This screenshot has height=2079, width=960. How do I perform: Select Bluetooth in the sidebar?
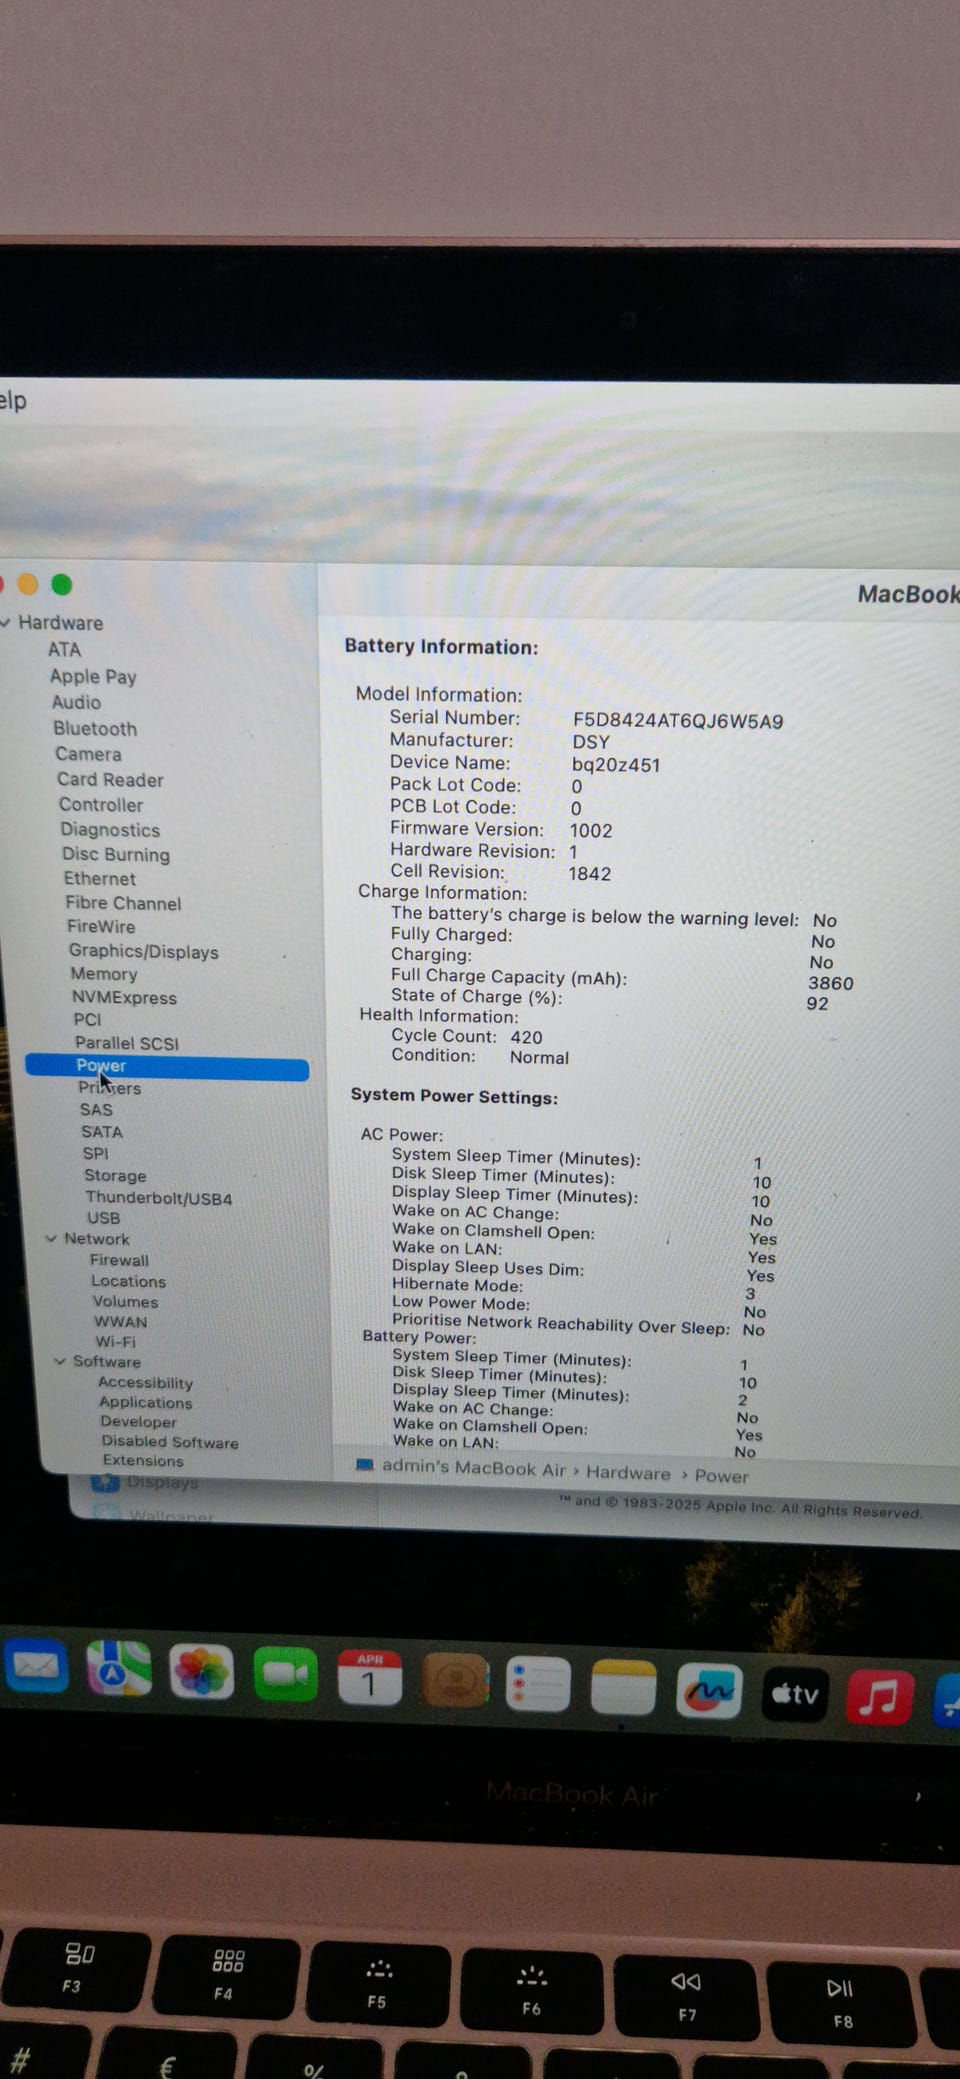coord(95,728)
